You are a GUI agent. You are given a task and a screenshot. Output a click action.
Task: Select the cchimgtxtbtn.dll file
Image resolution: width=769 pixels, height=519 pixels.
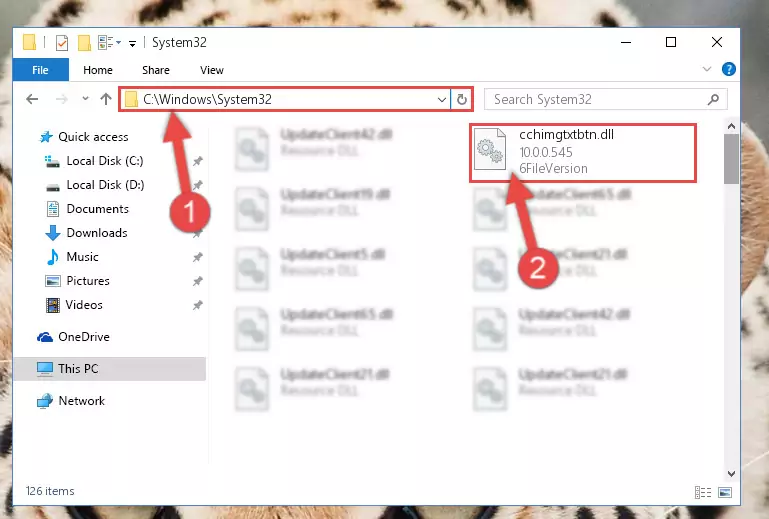coord(583,153)
